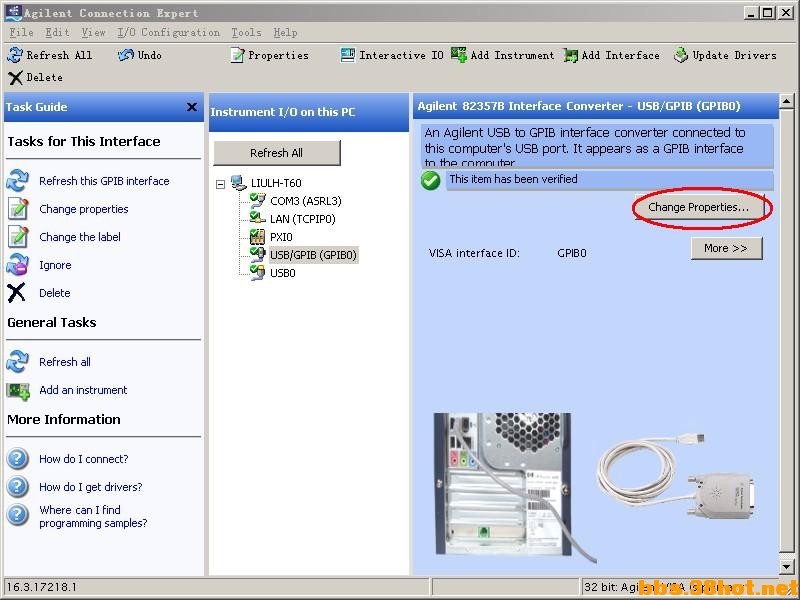
Task: Click the Change the label task icon
Action: pos(17,237)
